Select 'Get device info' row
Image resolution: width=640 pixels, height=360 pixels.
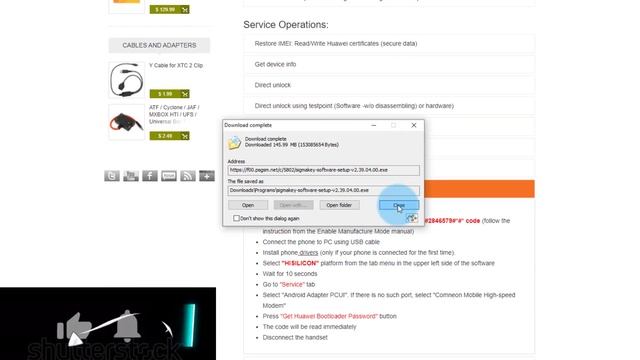coord(389,64)
